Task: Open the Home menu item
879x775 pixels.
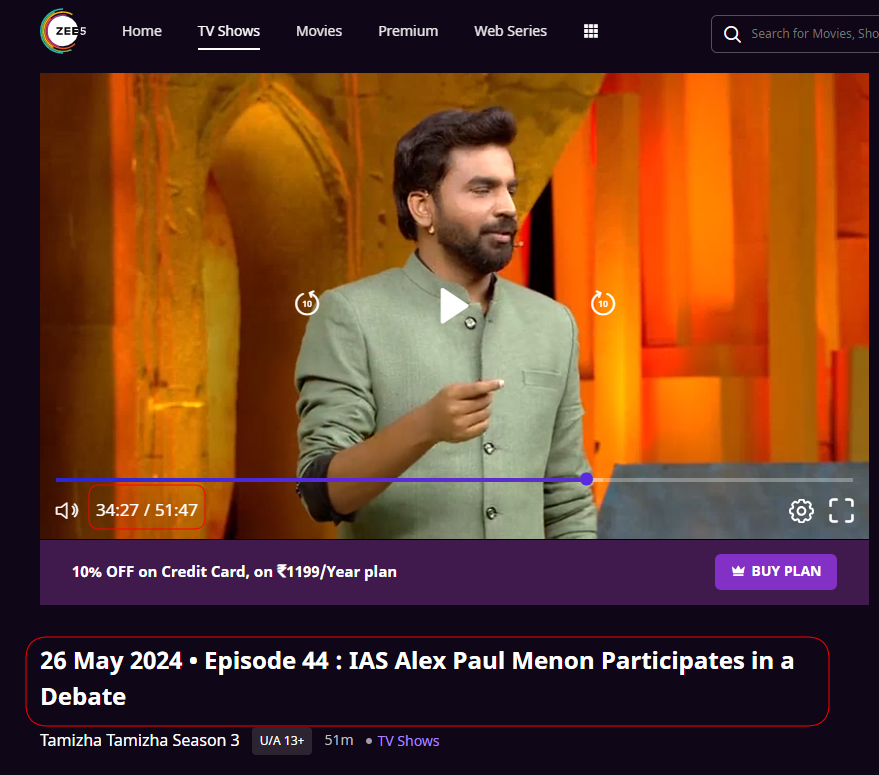Action: click(142, 31)
